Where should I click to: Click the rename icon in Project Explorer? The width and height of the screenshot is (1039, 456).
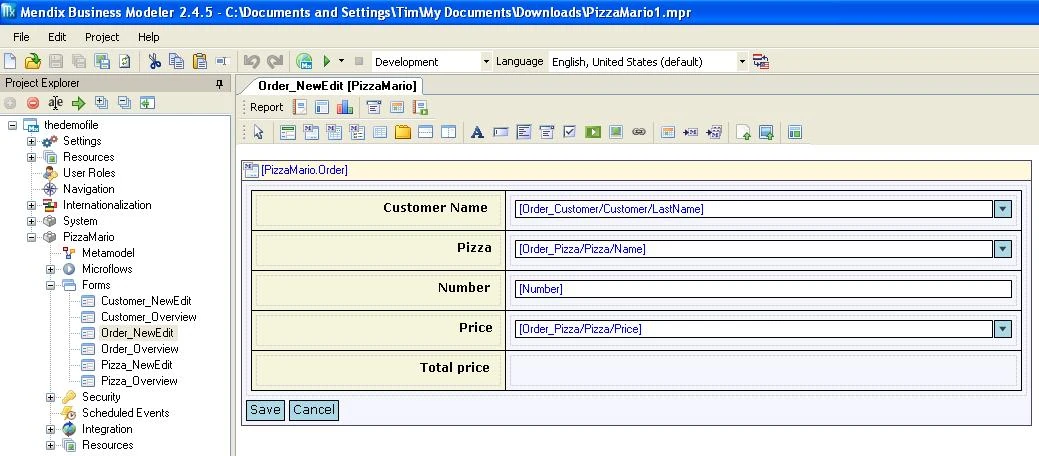click(56, 102)
